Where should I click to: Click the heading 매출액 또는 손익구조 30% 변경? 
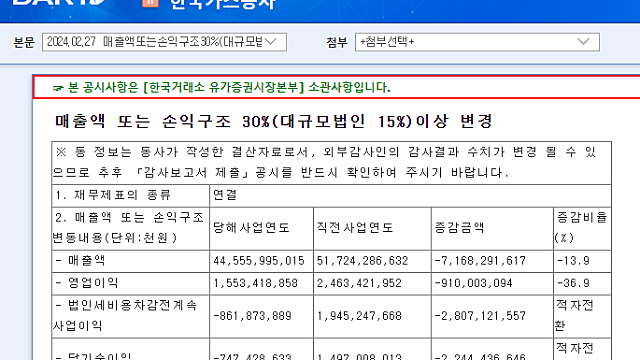[x=273, y=121]
